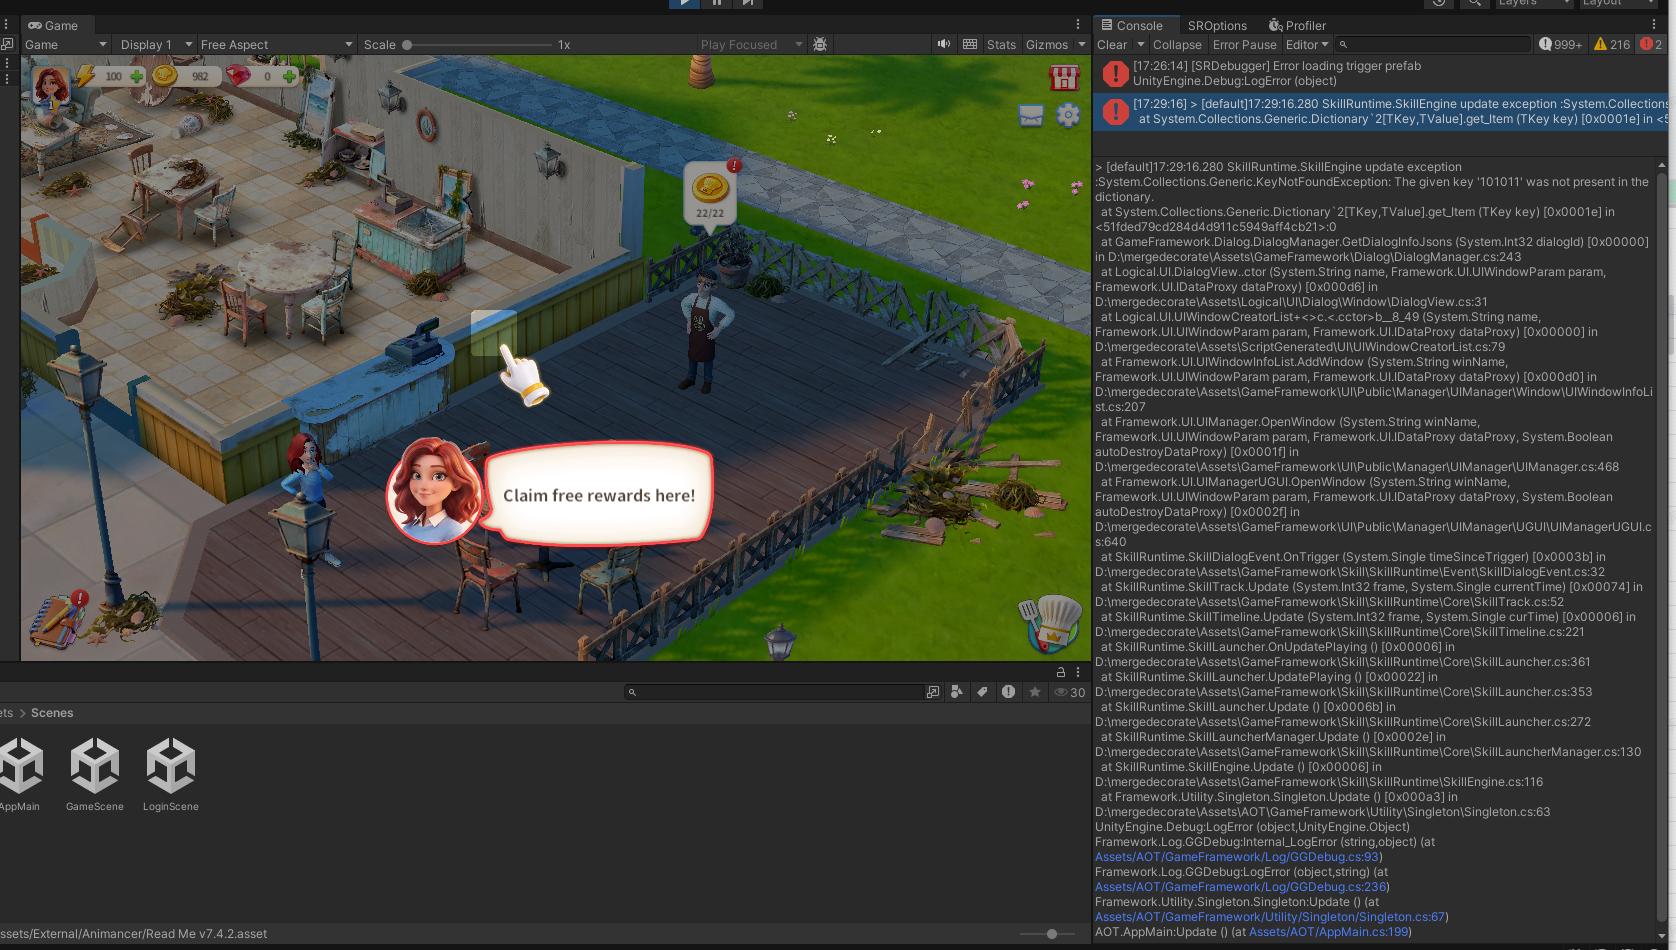The height and width of the screenshot is (950, 1676).
Task: Open the Display 1 dropdown
Action: [156, 45]
